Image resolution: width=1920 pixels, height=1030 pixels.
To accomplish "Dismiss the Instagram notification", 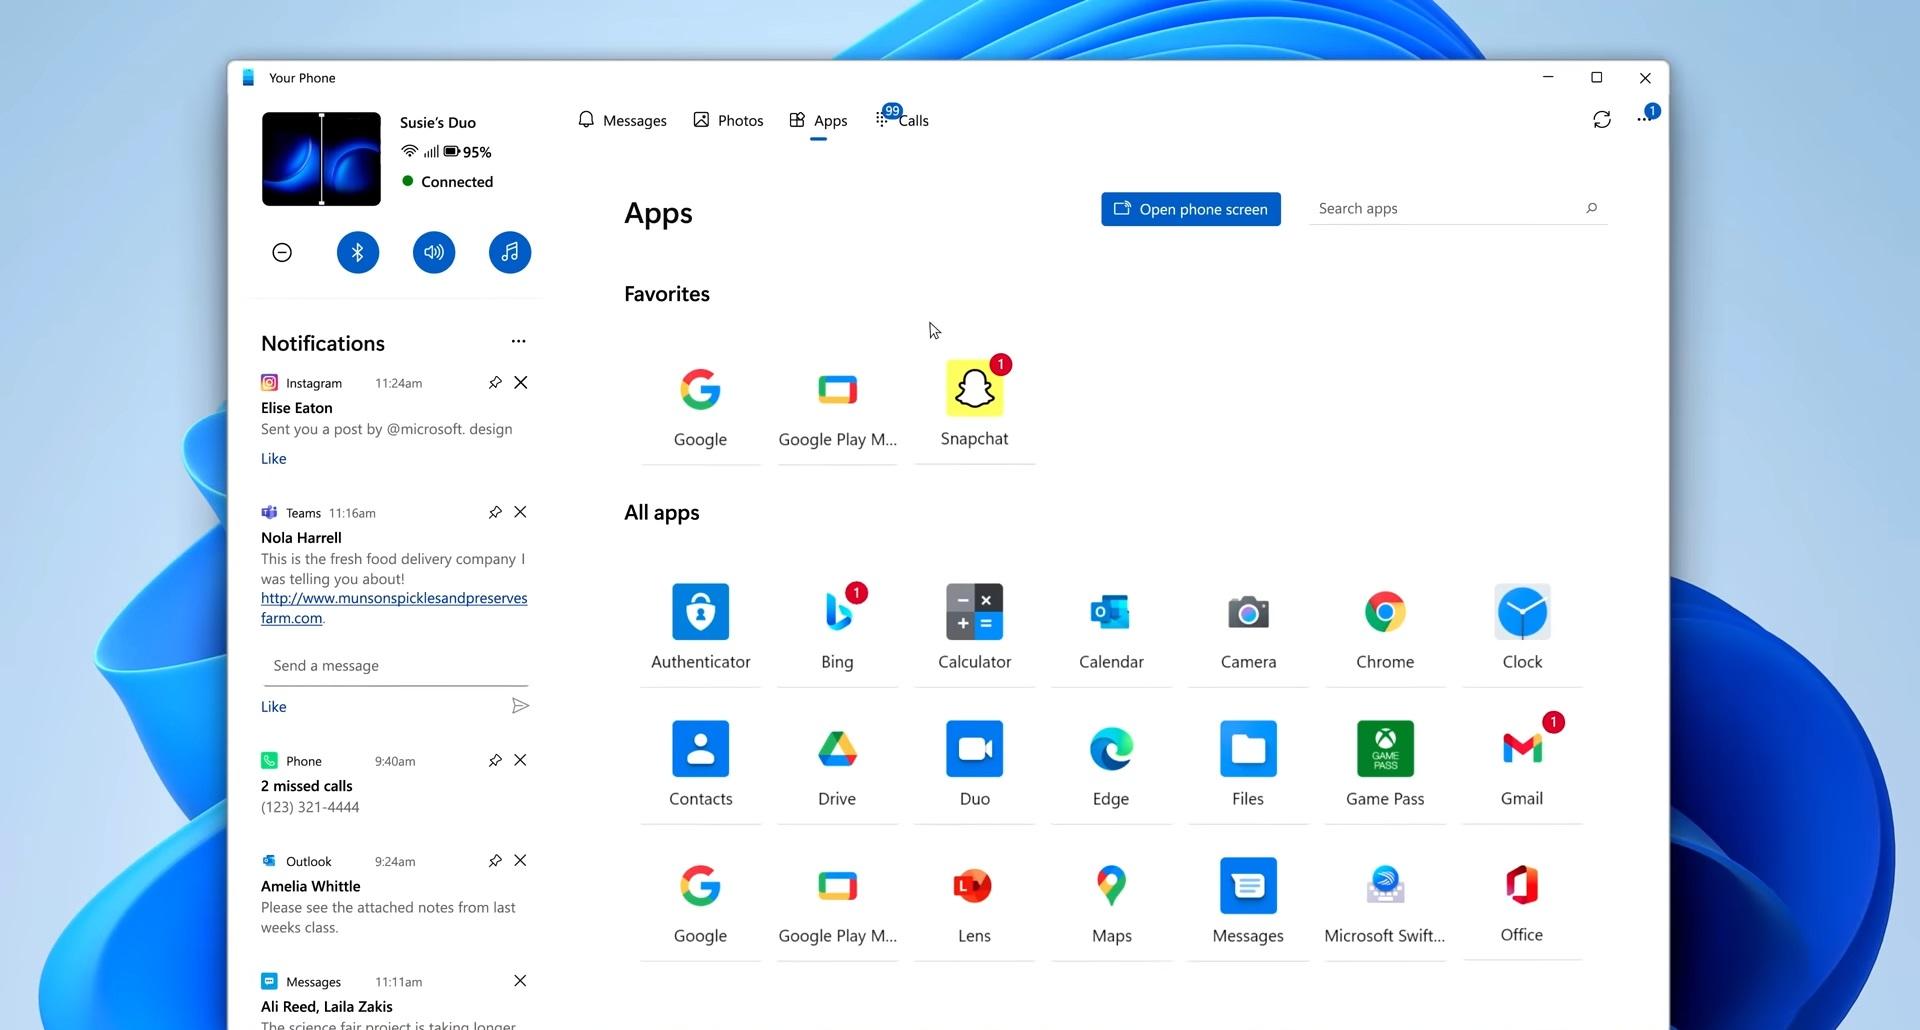I will pos(520,382).
